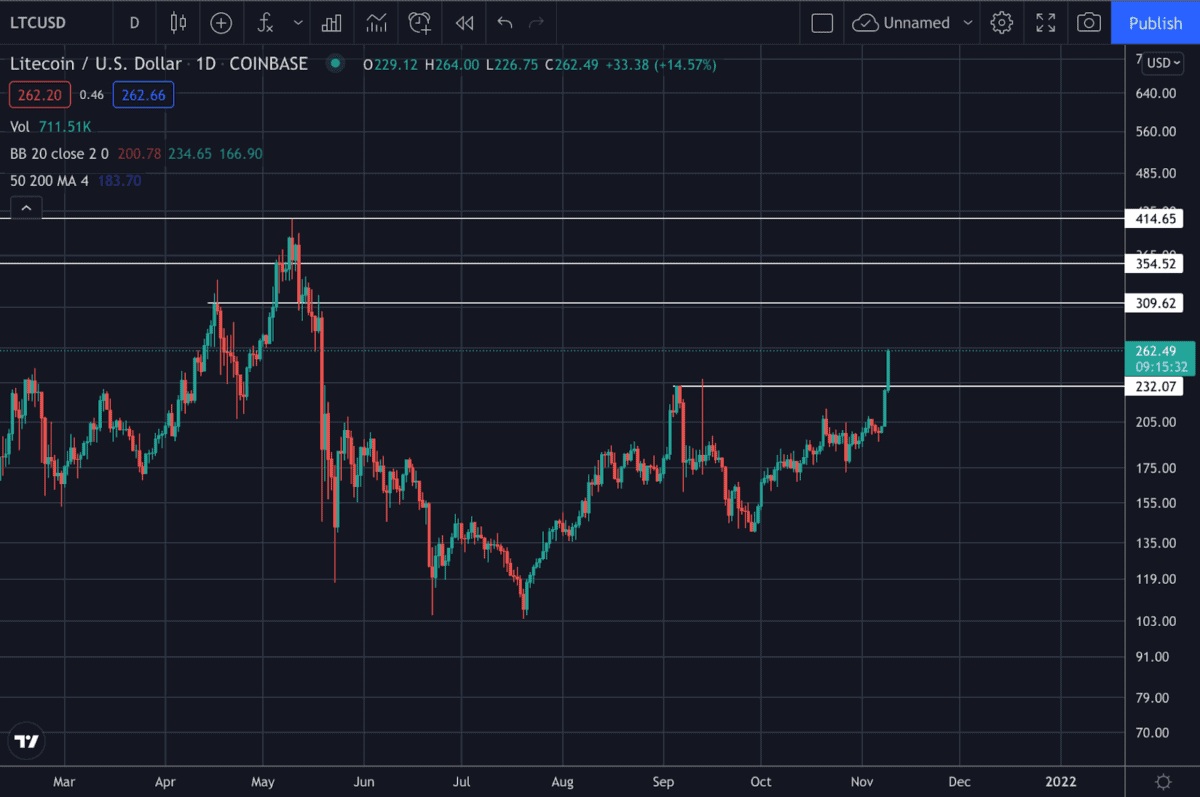Create an alert with the alarm clock icon

coord(420,22)
